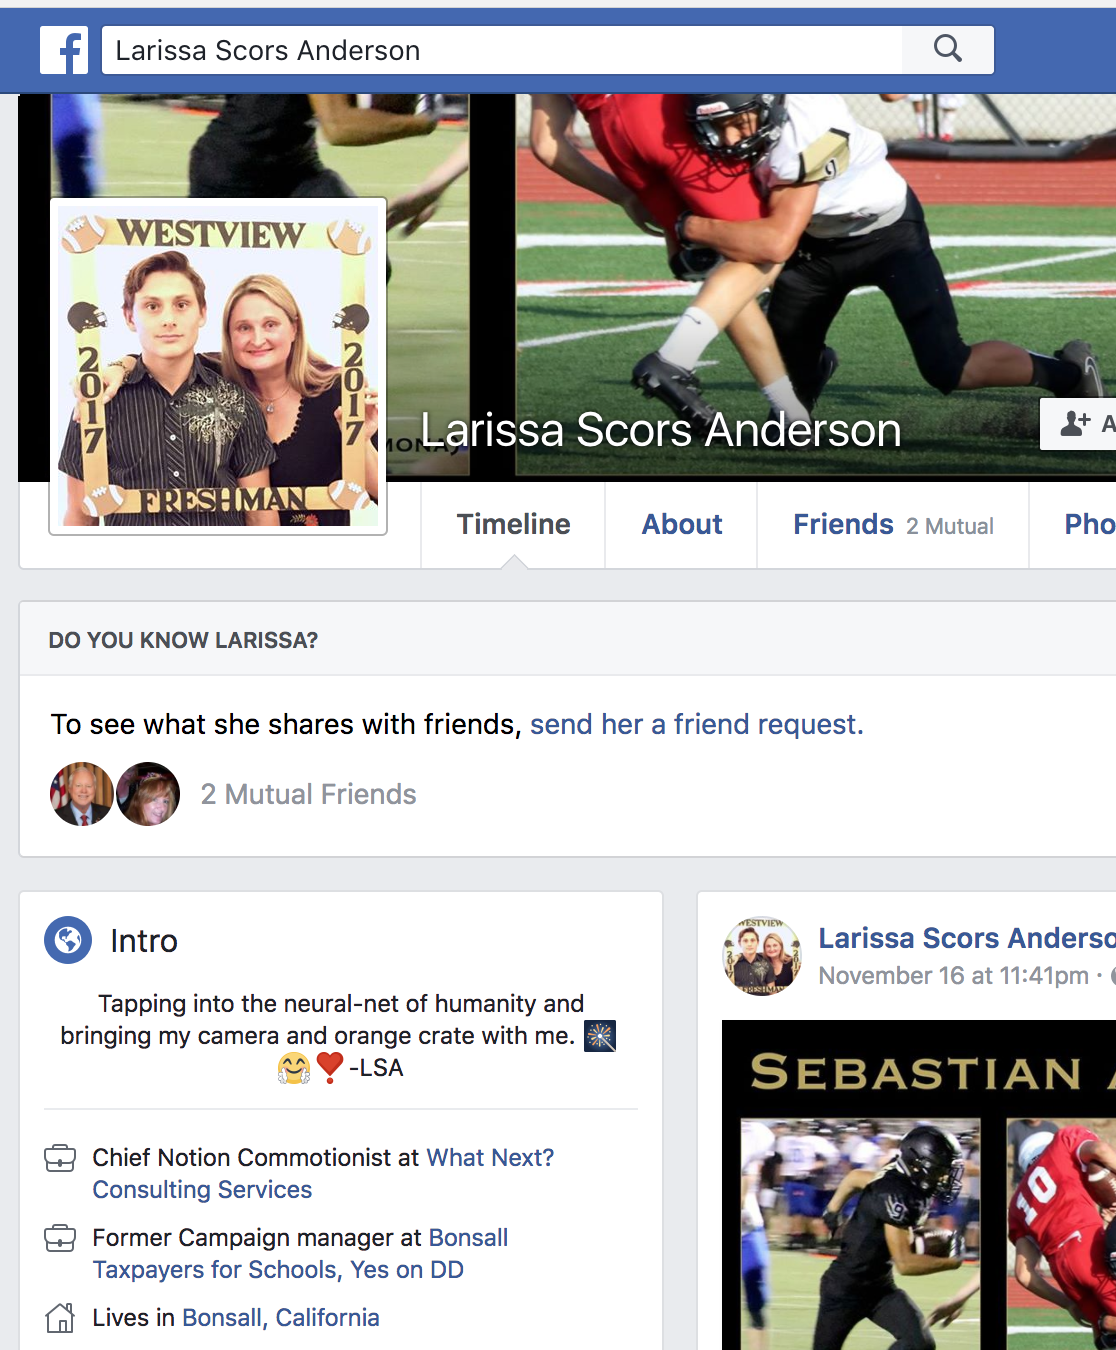The width and height of the screenshot is (1116, 1350).
Task: Click the Intro globe icon
Action: [x=68, y=940]
